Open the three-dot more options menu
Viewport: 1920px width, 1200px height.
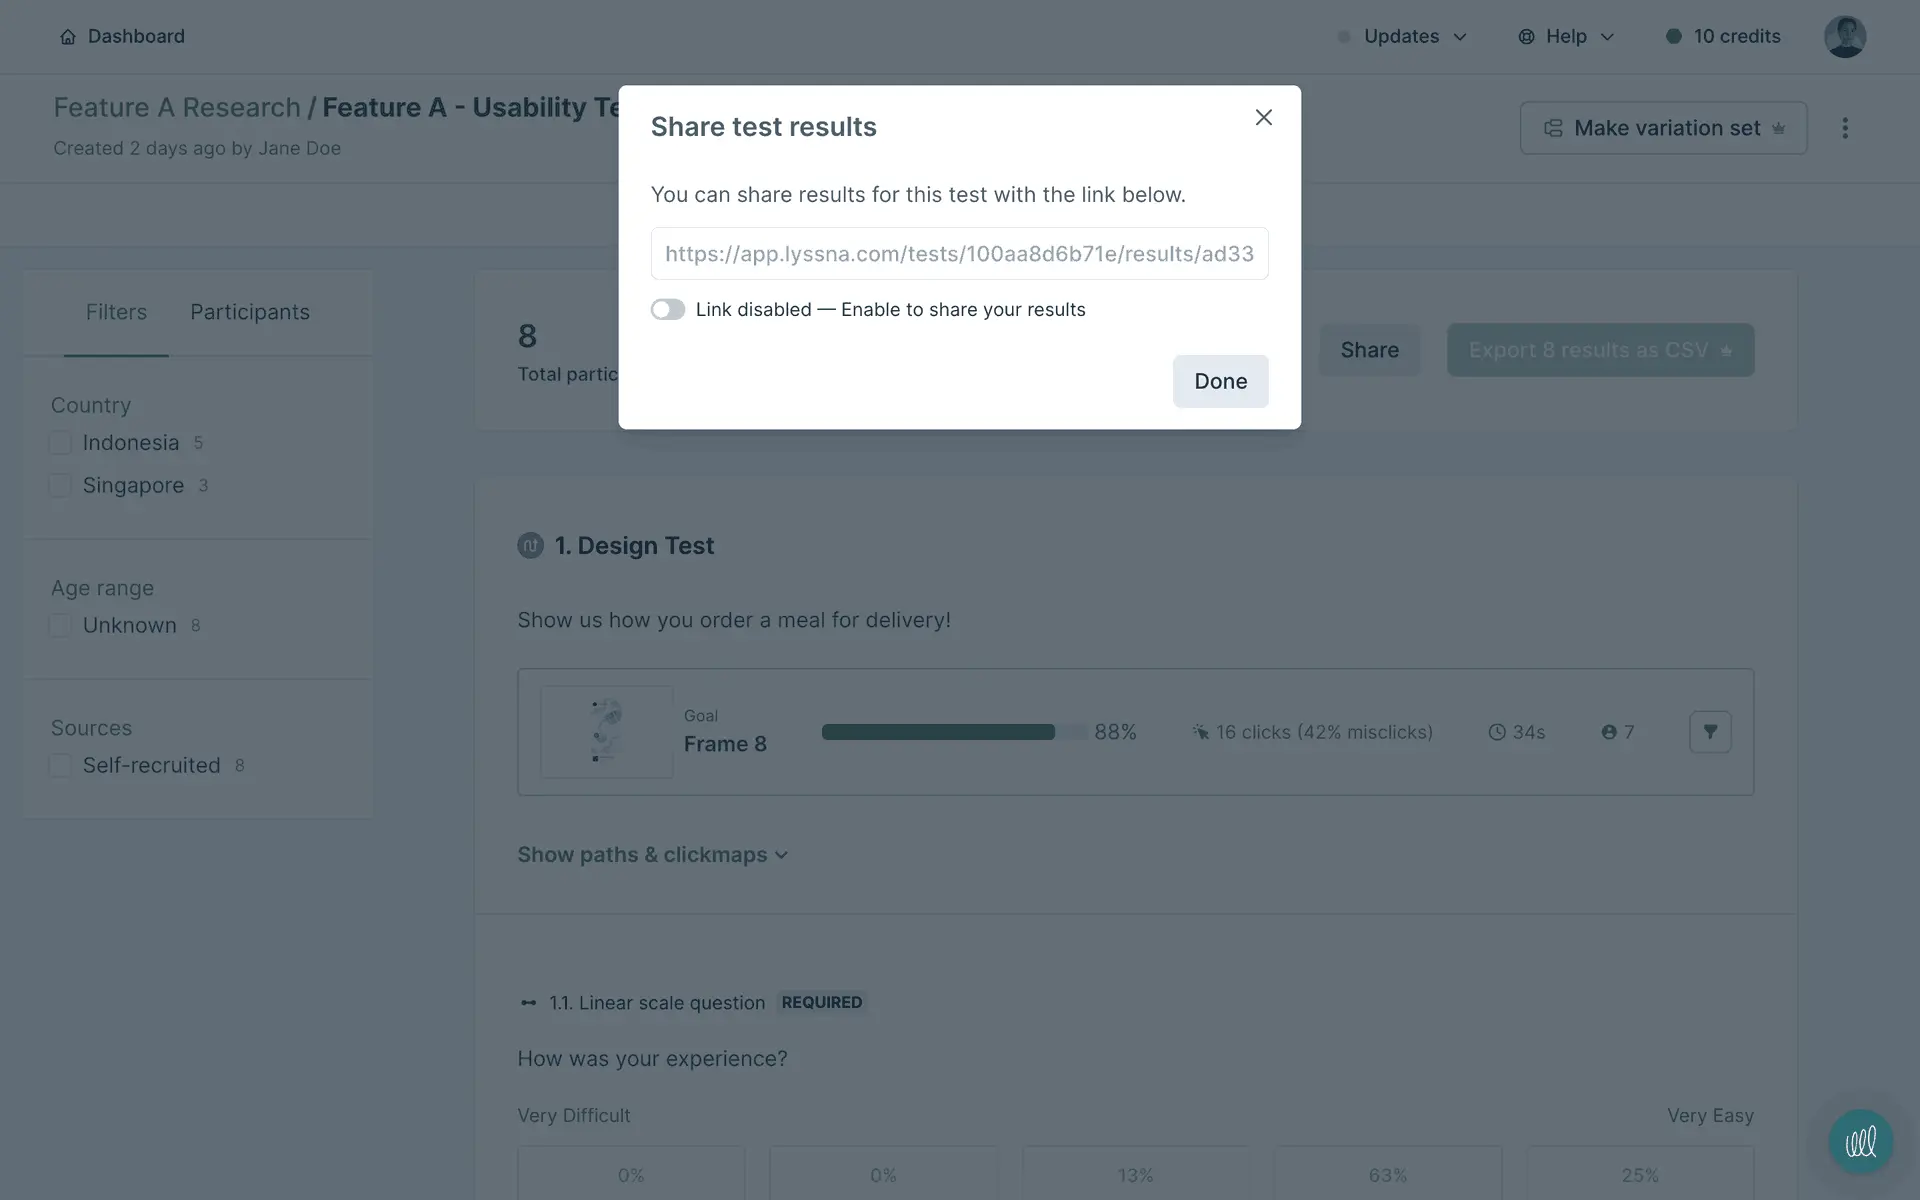click(1845, 128)
